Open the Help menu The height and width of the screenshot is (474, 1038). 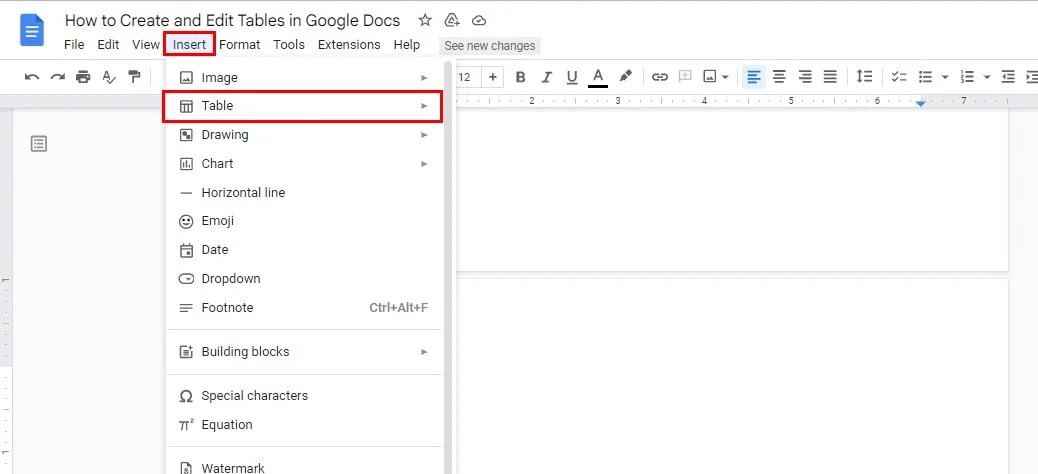click(x=406, y=45)
